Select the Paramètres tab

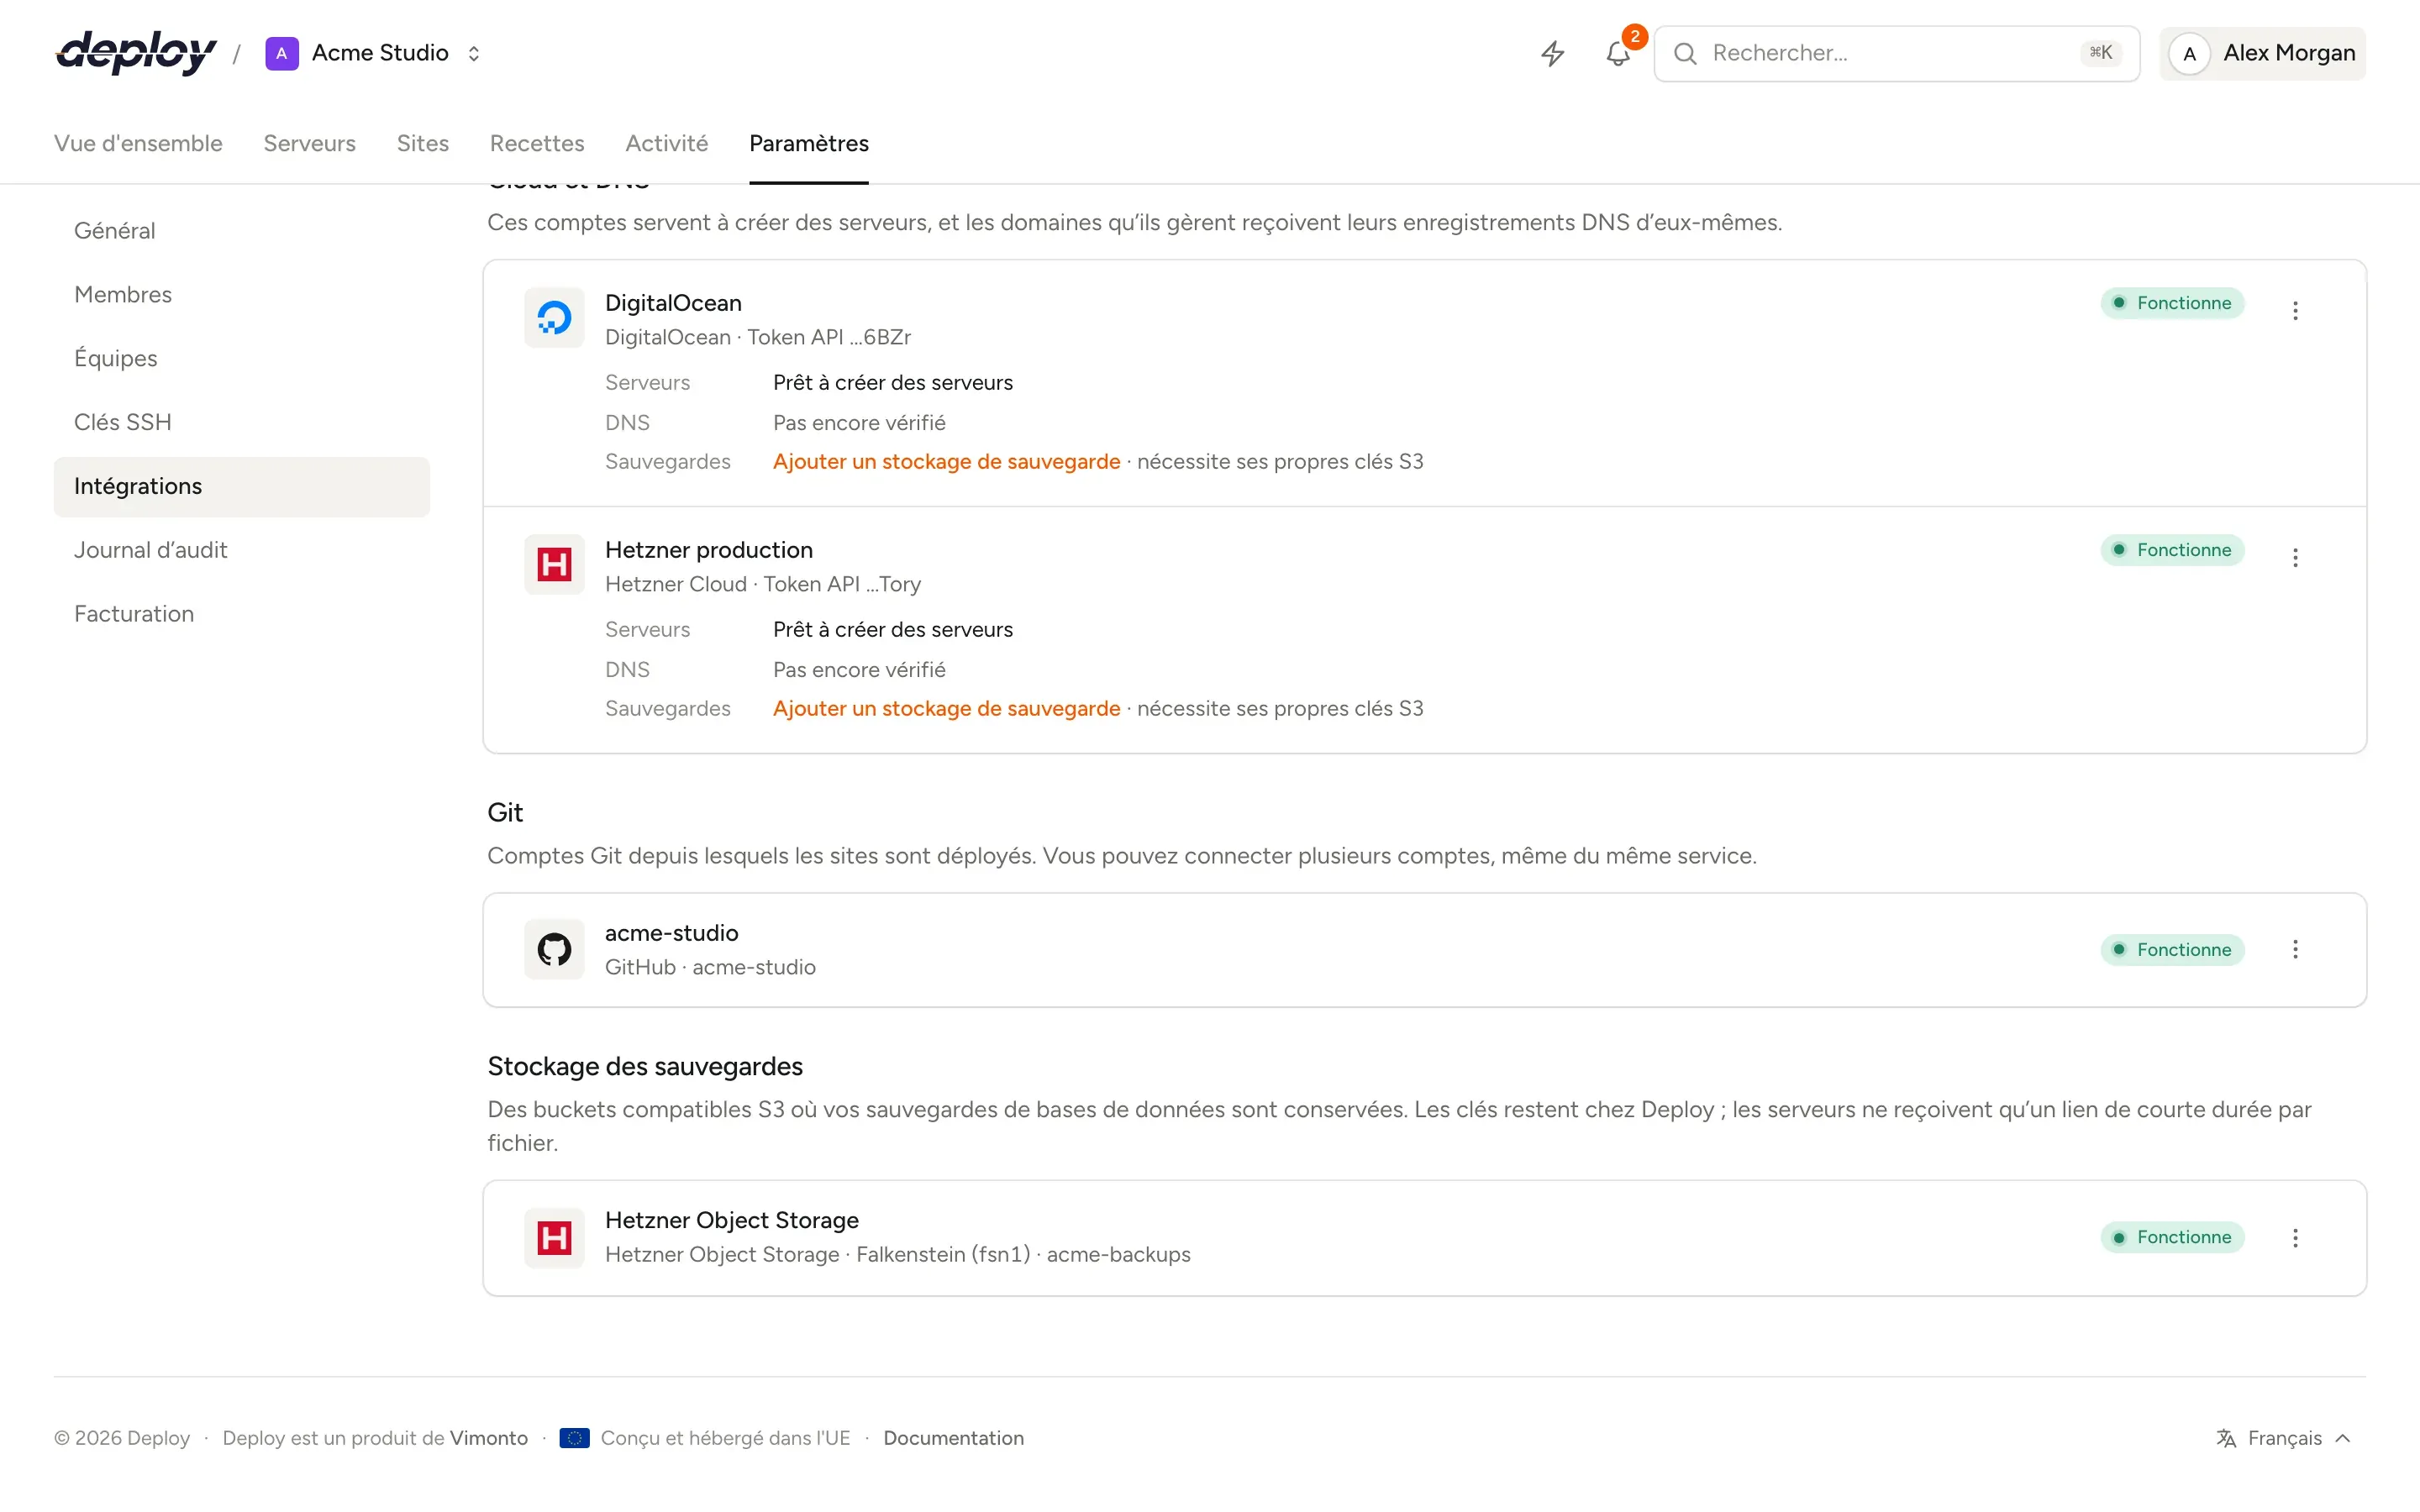[x=808, y=143]
